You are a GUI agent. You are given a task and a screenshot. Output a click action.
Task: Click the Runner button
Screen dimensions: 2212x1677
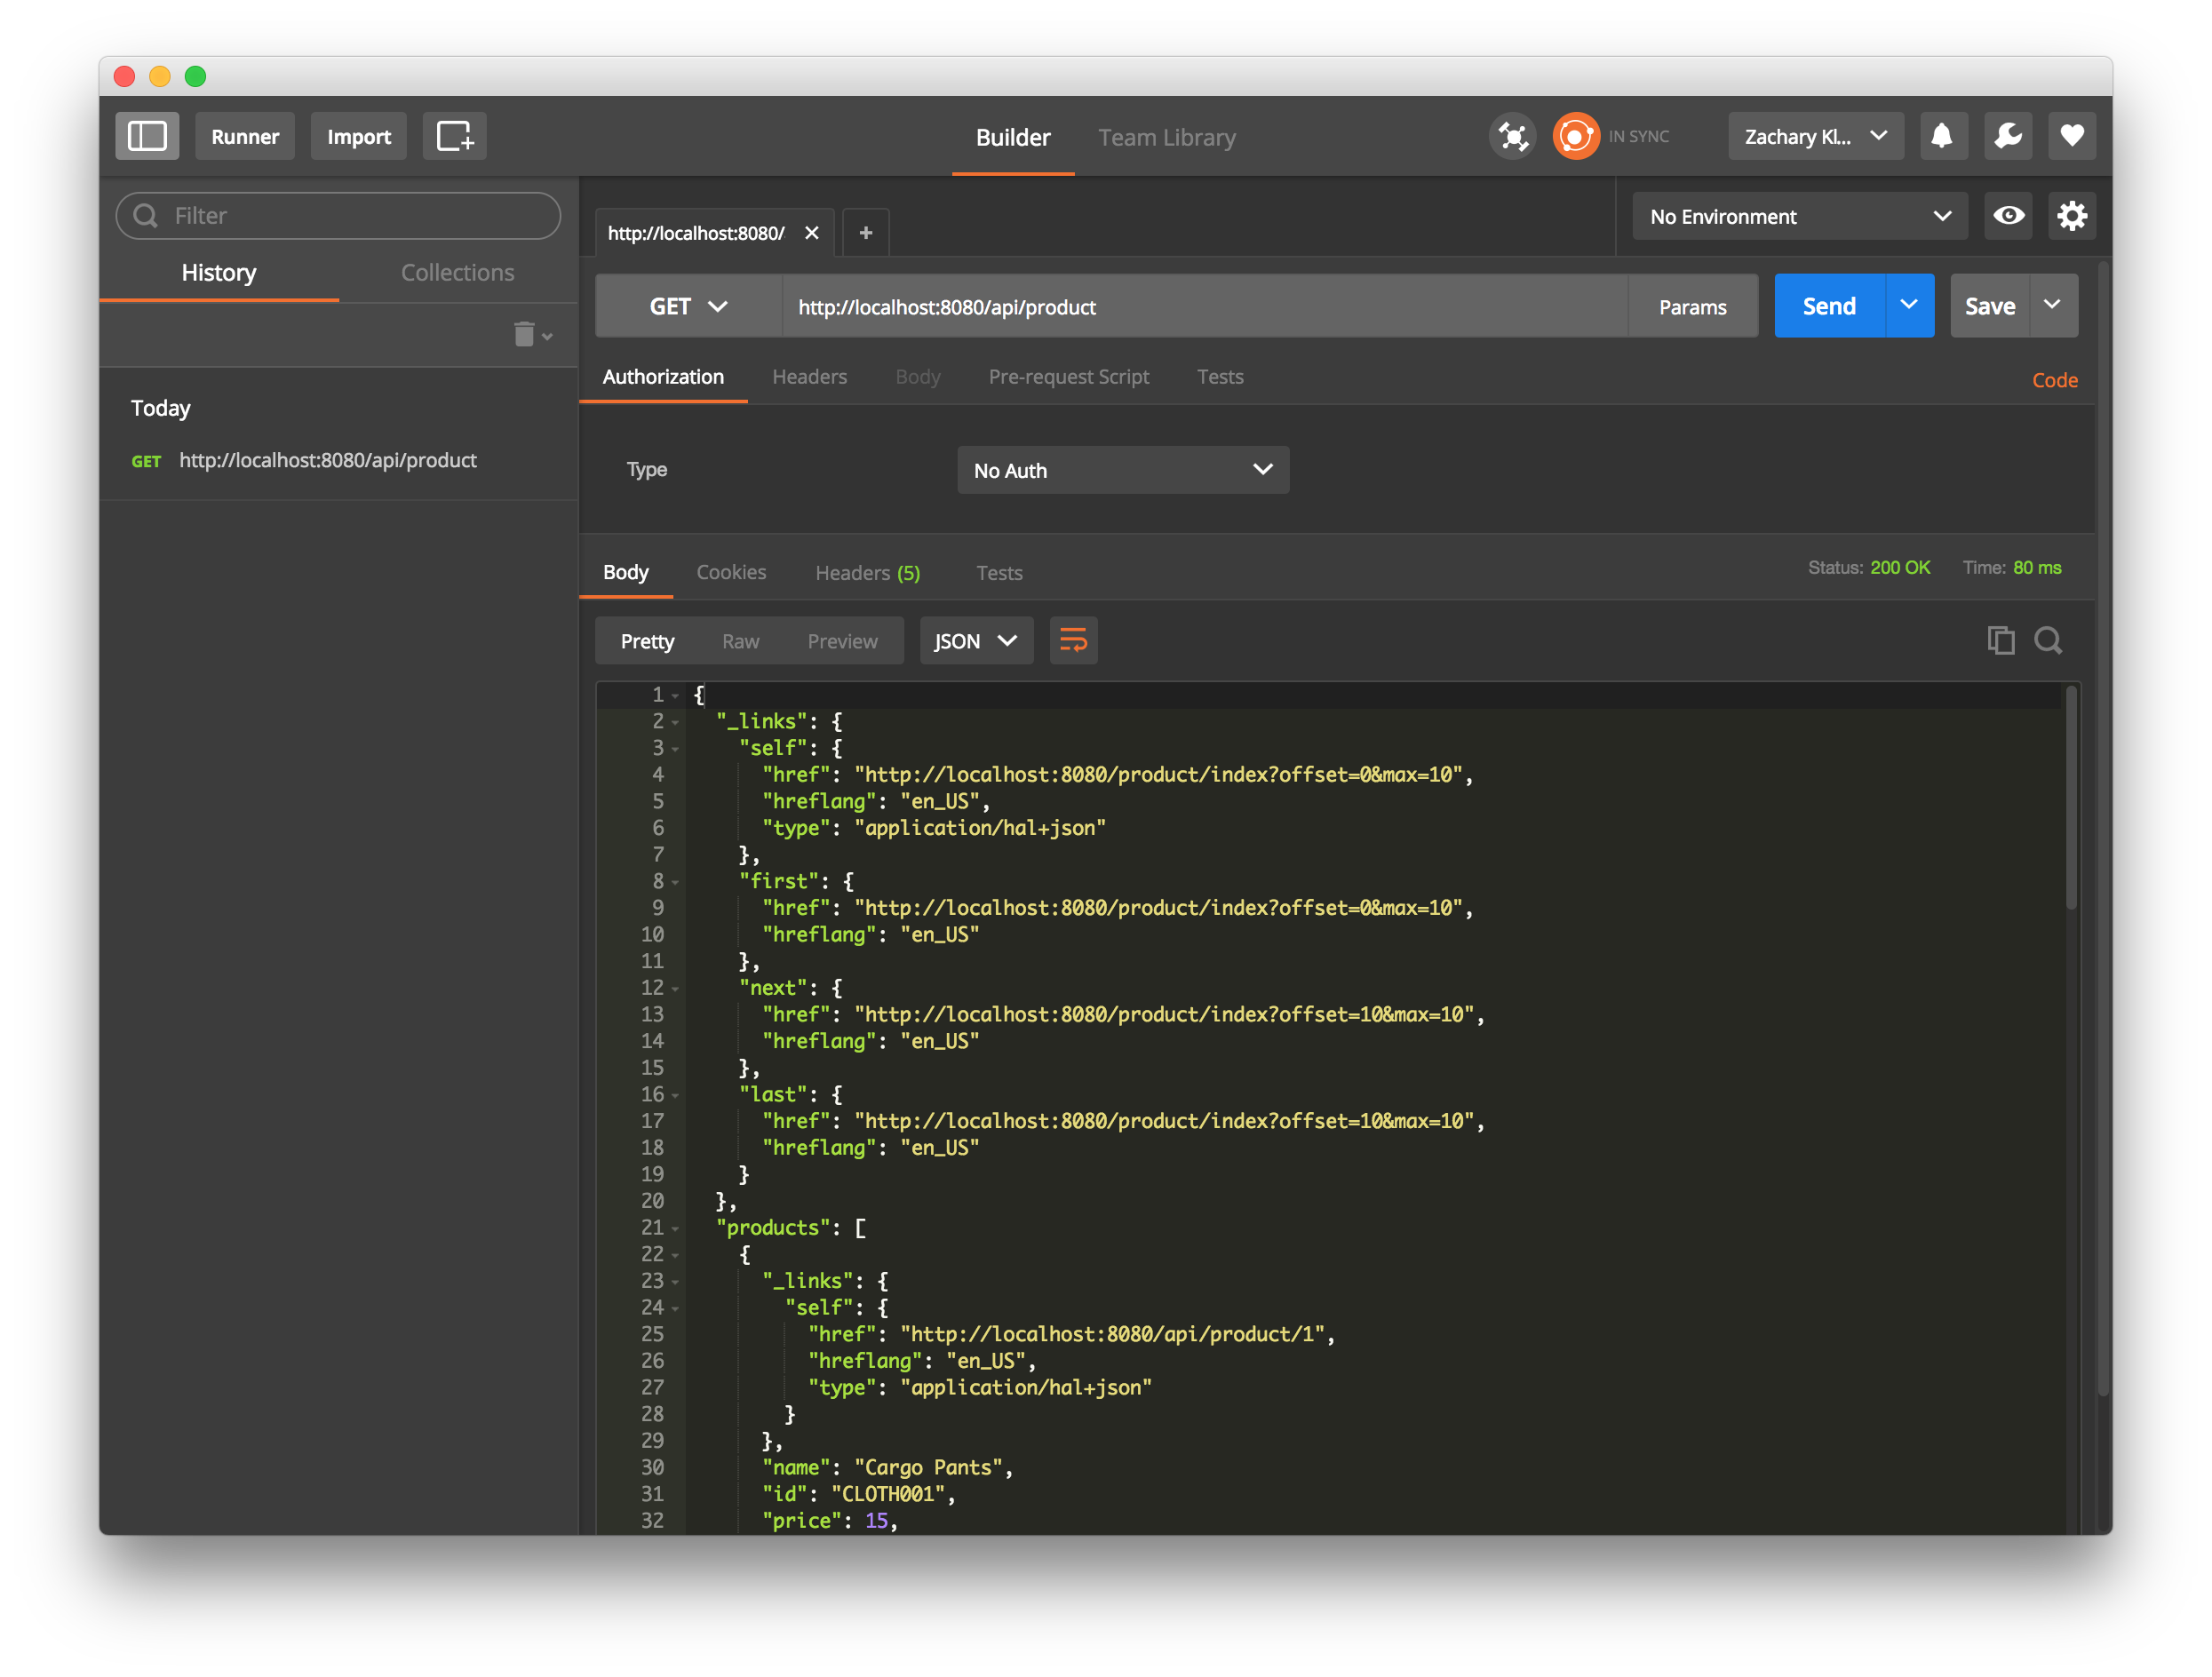click(245, 136)
